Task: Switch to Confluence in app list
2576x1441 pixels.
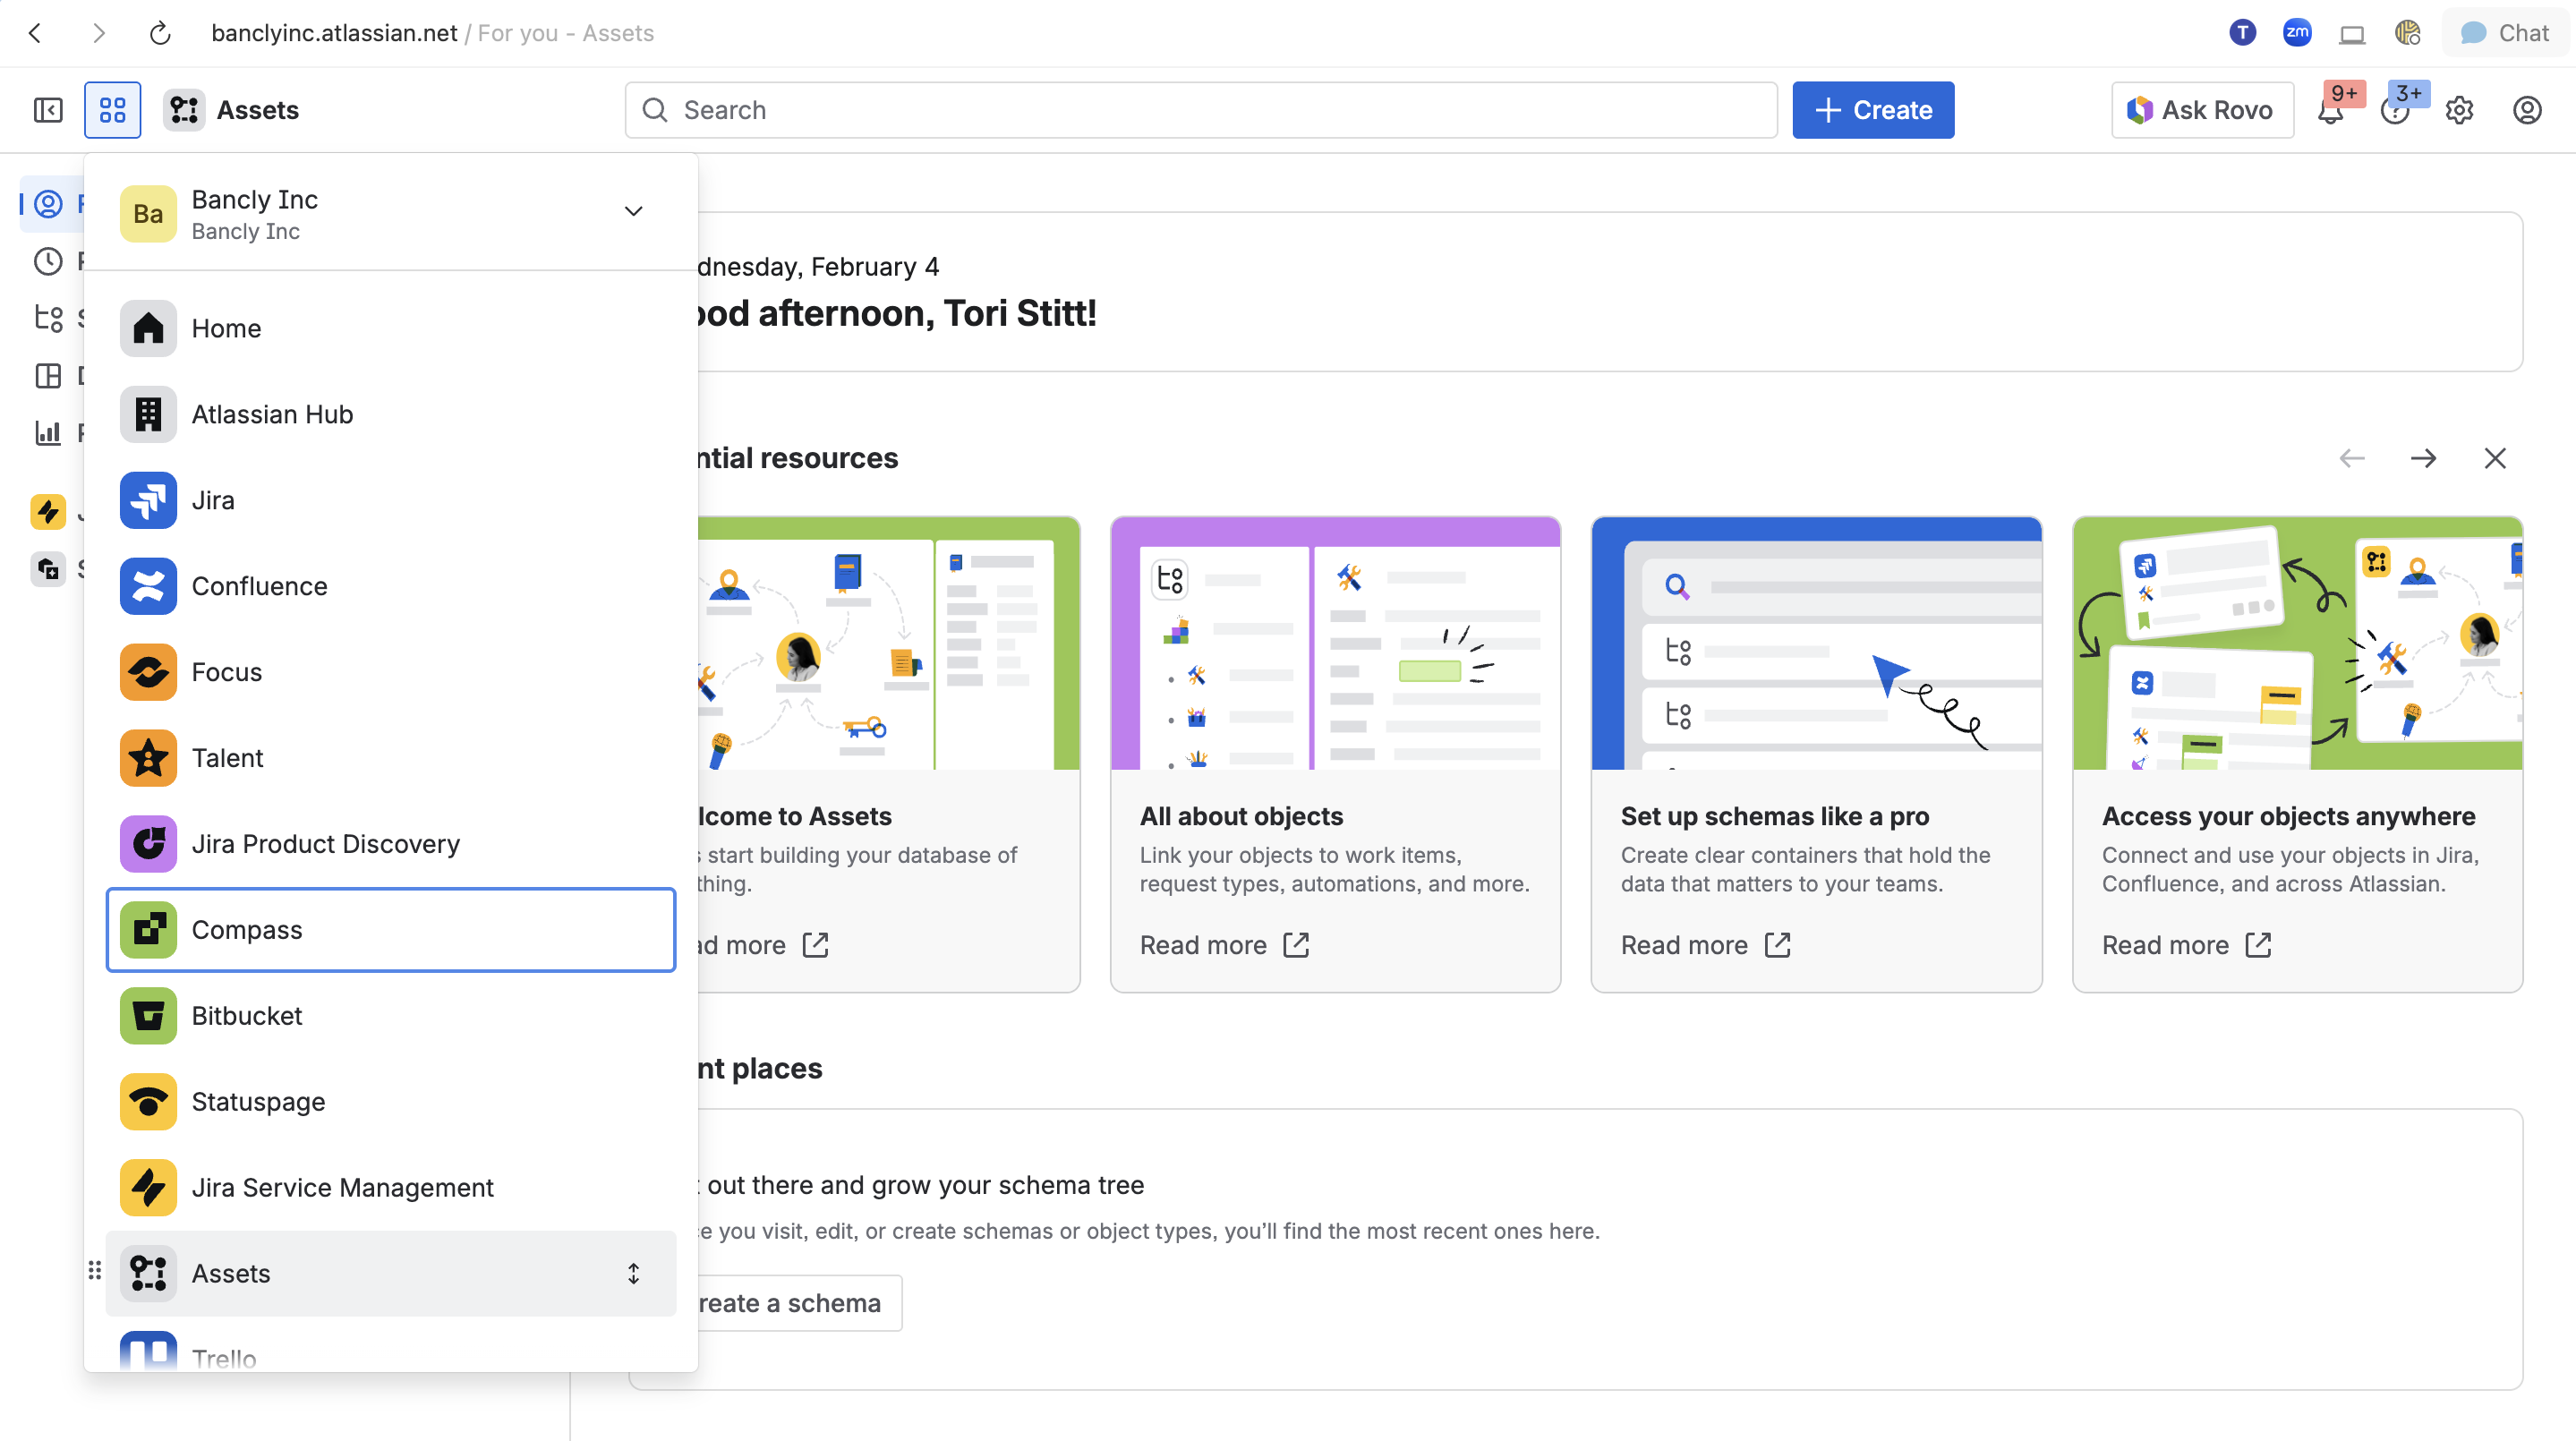Action: pyautogui.click(x=391, y=586)
